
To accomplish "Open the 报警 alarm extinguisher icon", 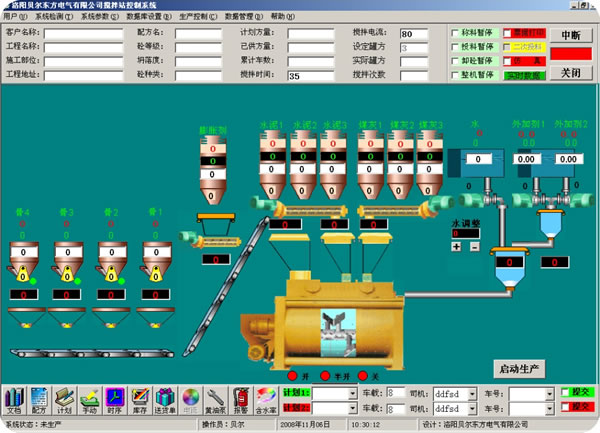I will coord(241,400).
